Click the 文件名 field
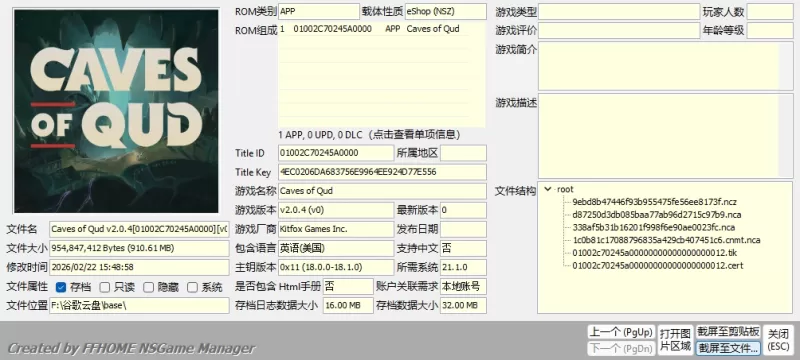Image resolution: width=800 pixels, height=360 pixels. [x=139, y=229]
